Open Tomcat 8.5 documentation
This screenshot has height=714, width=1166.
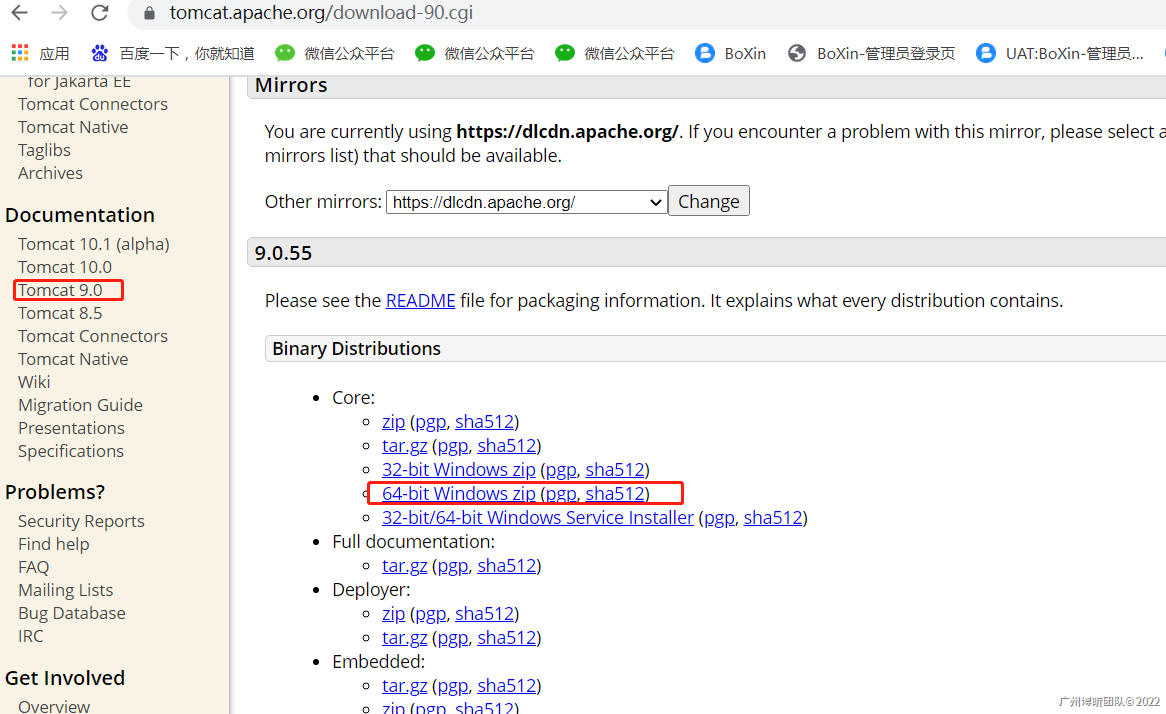point(60,313)
